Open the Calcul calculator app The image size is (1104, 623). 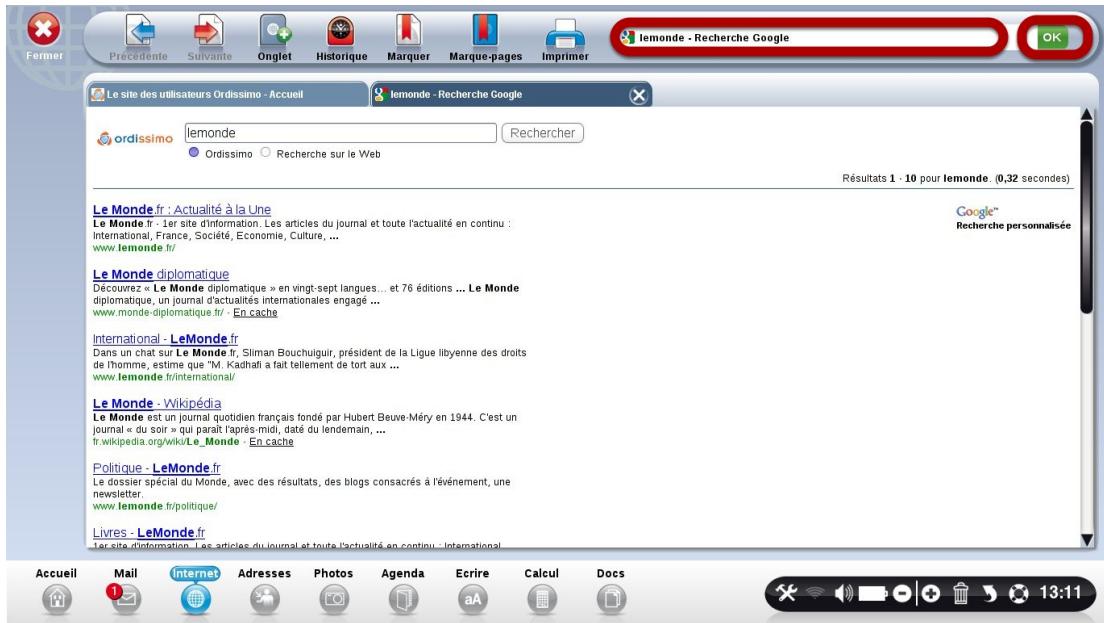541,598
